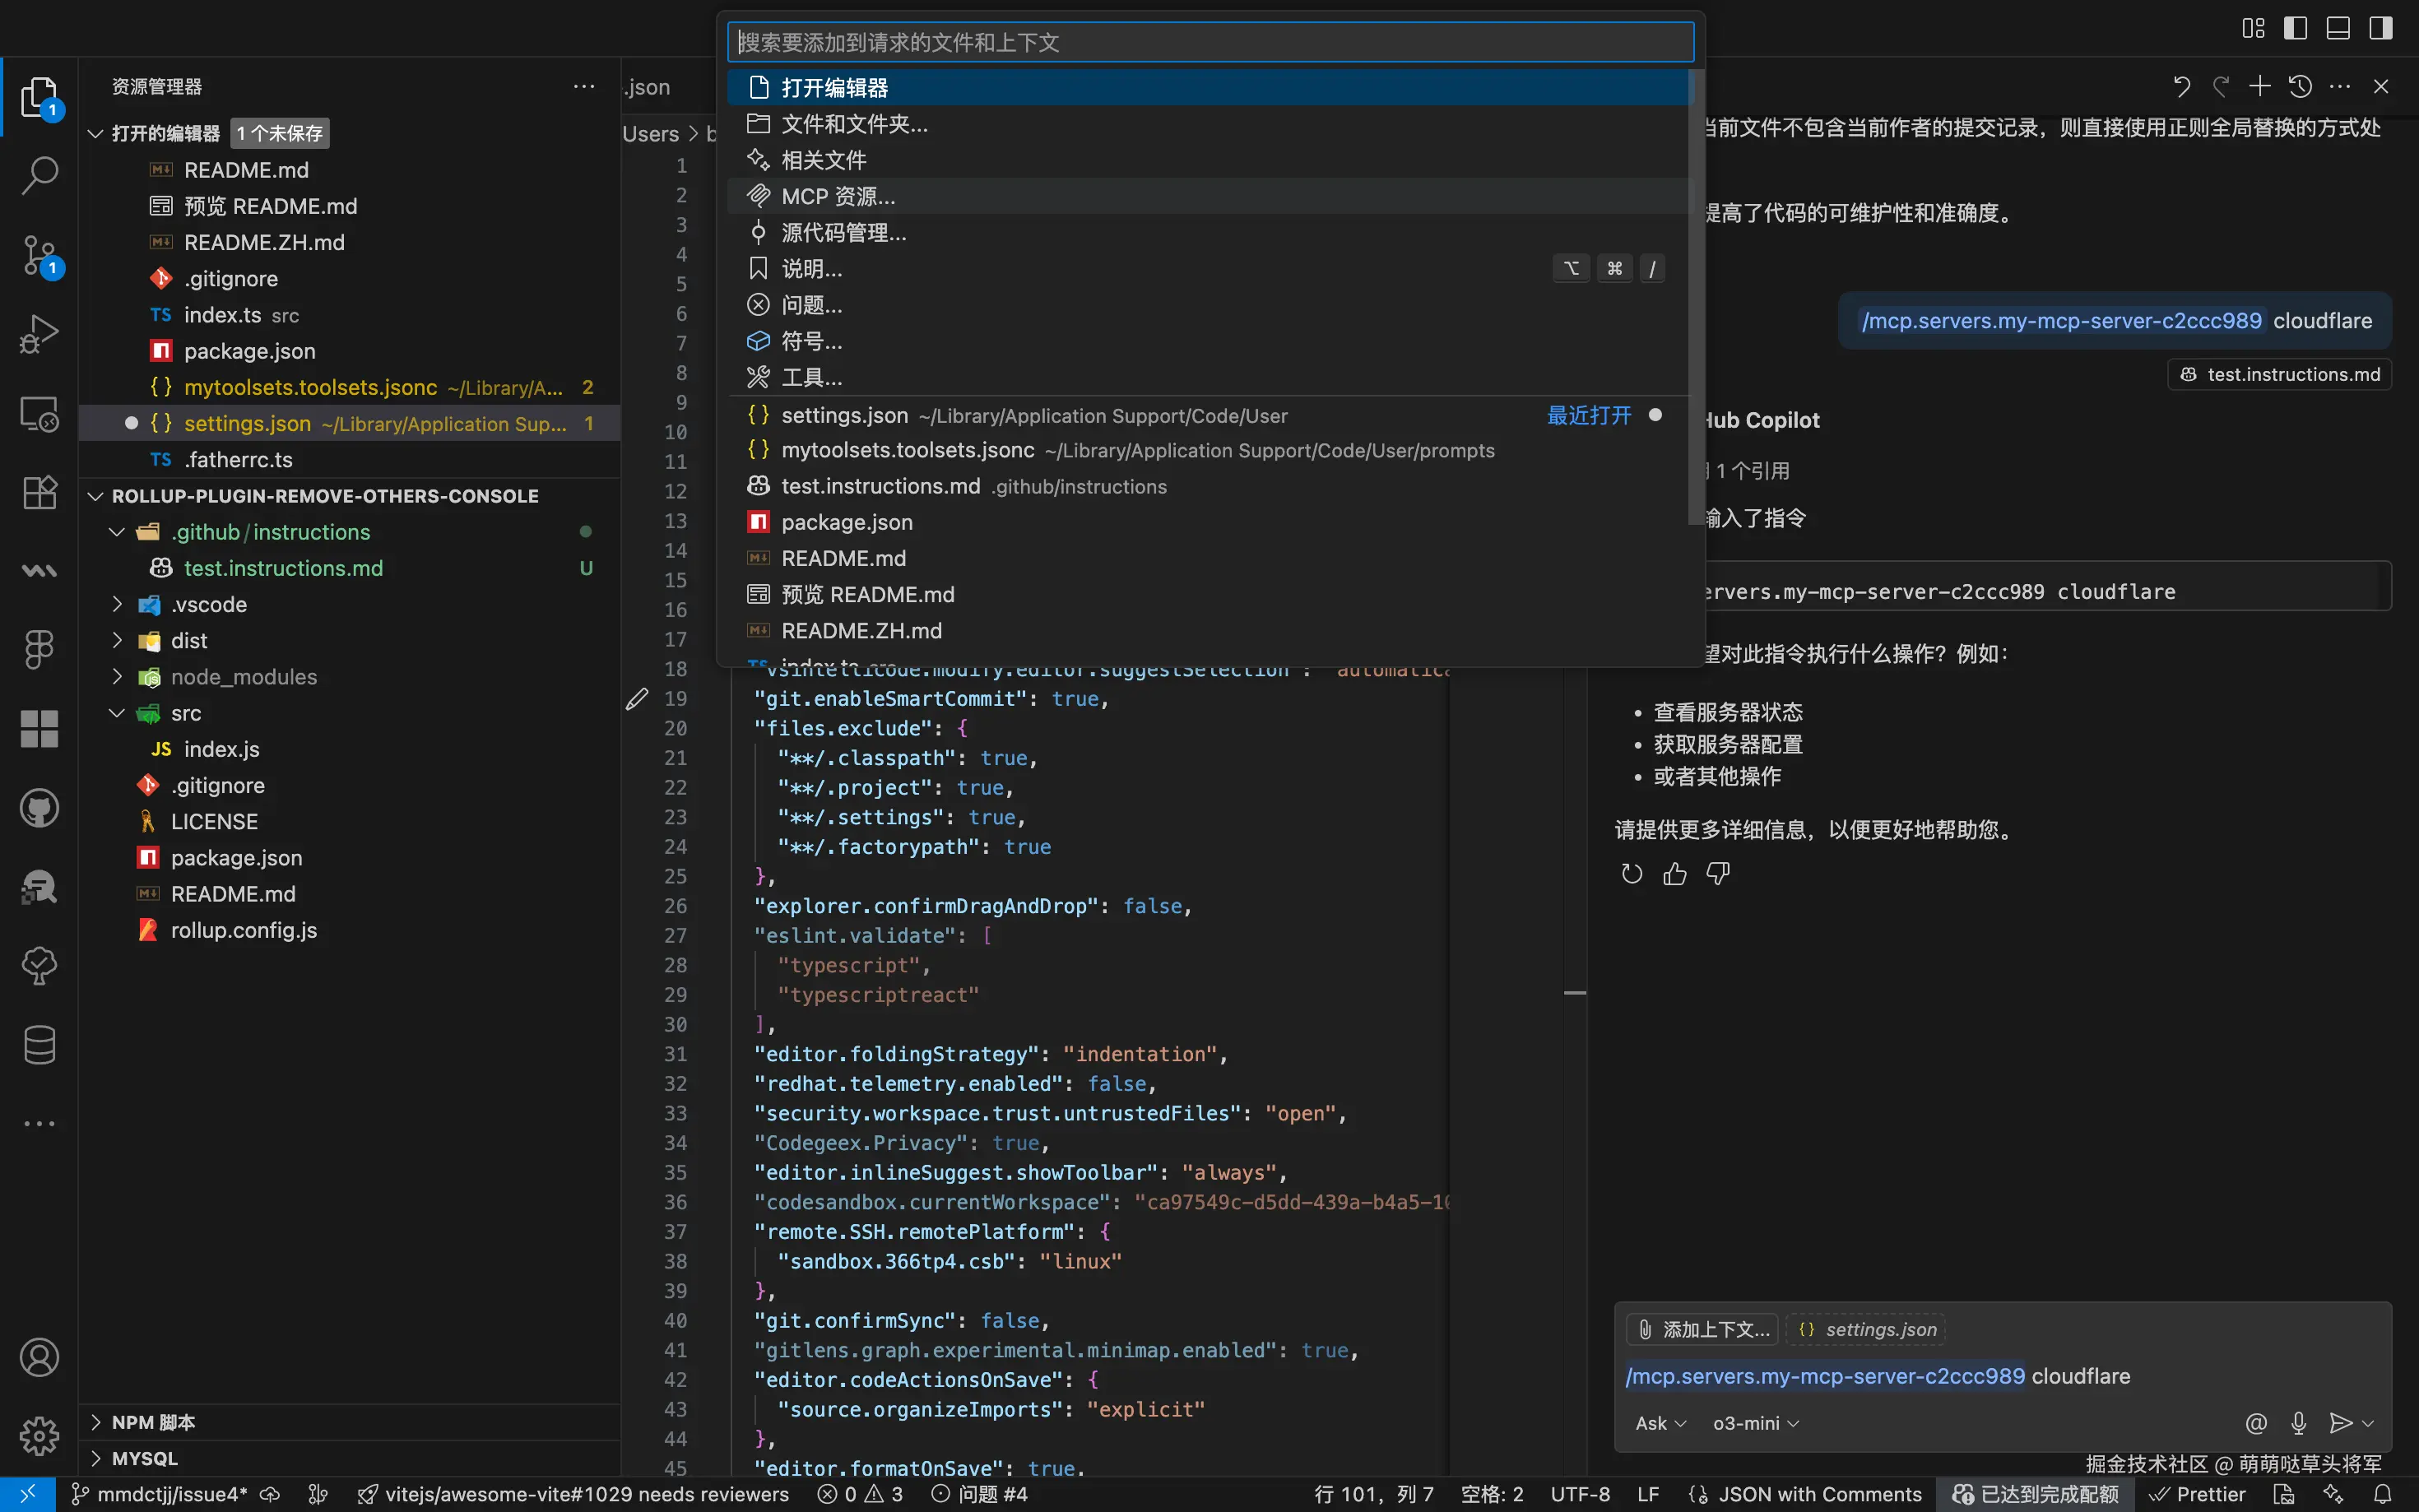Click the new chat plus icon

[2259, 86]
